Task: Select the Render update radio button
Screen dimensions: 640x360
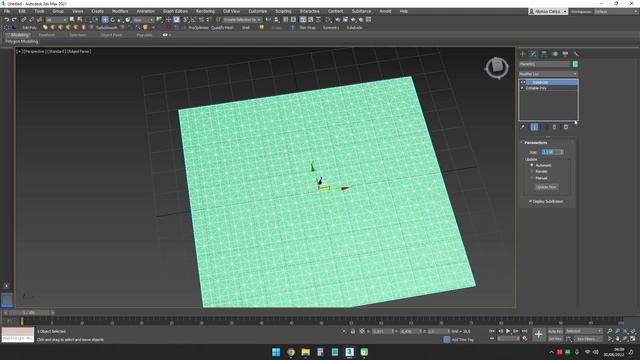Action: click(532, 171)
